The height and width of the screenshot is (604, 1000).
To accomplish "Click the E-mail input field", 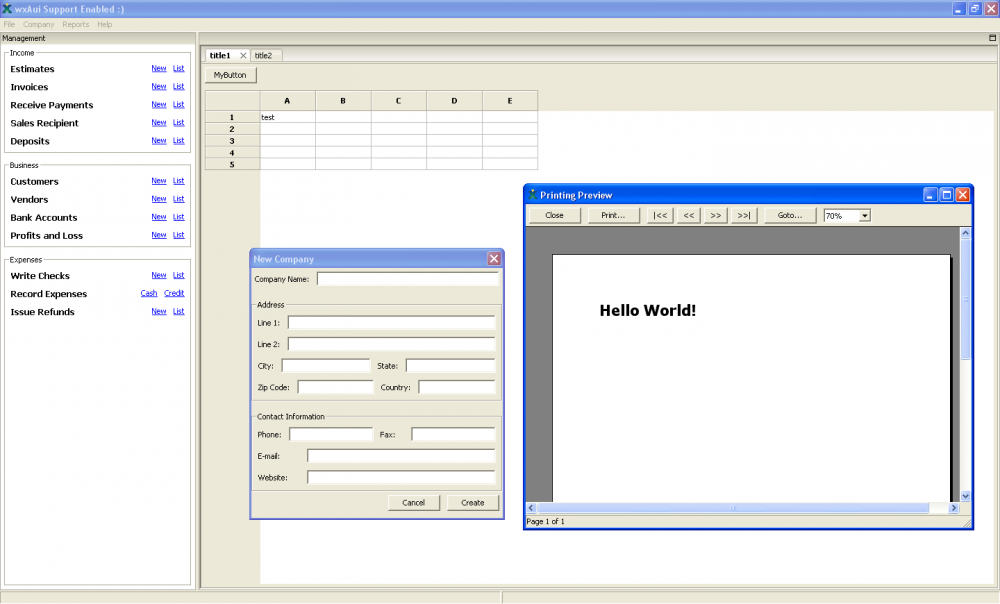I will tap(401, 456).
